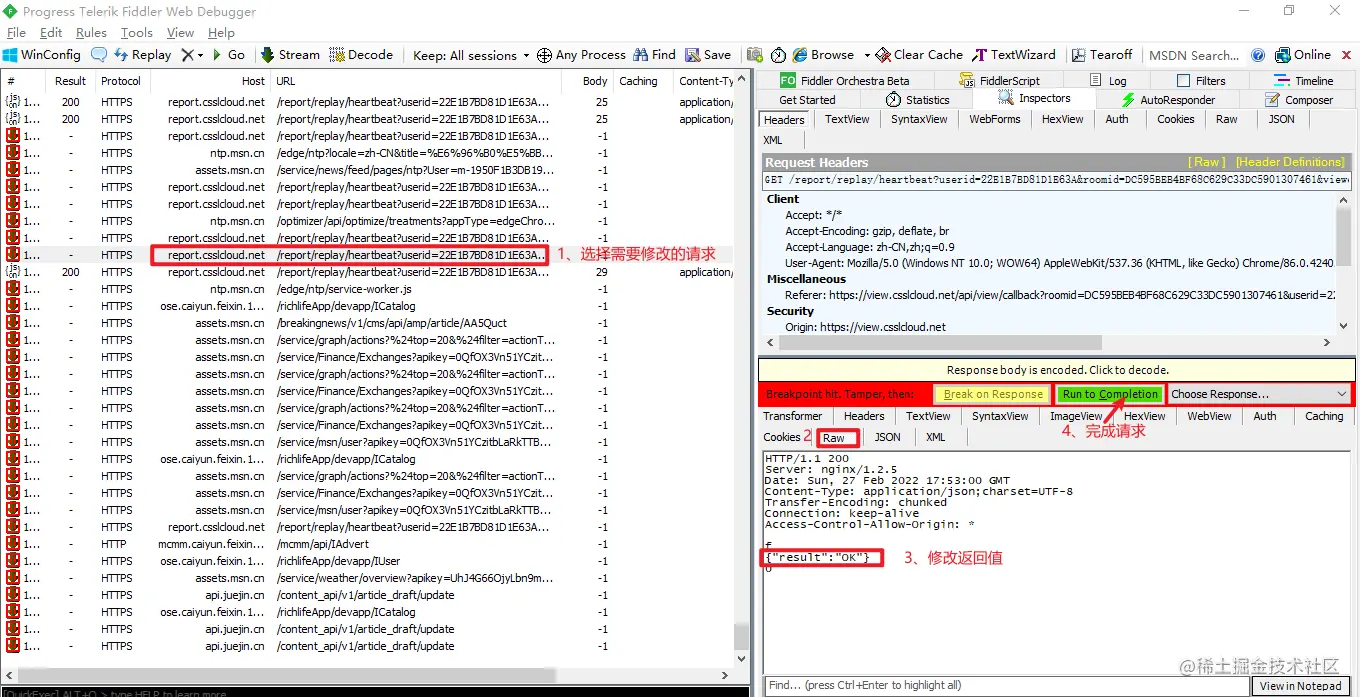Replay the selected sessions

click(142, 55)
